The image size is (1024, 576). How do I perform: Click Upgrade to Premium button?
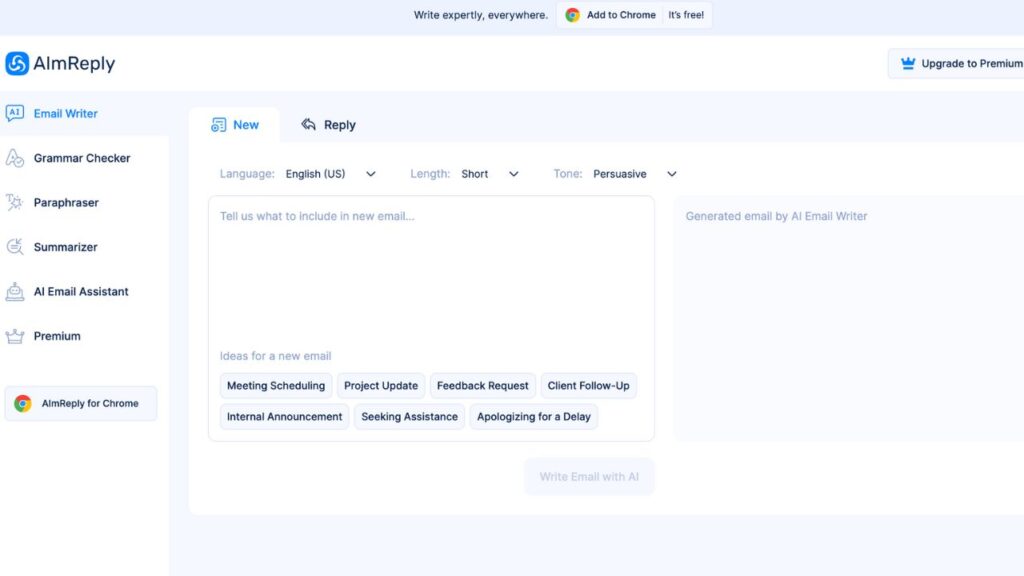point(956,63)
